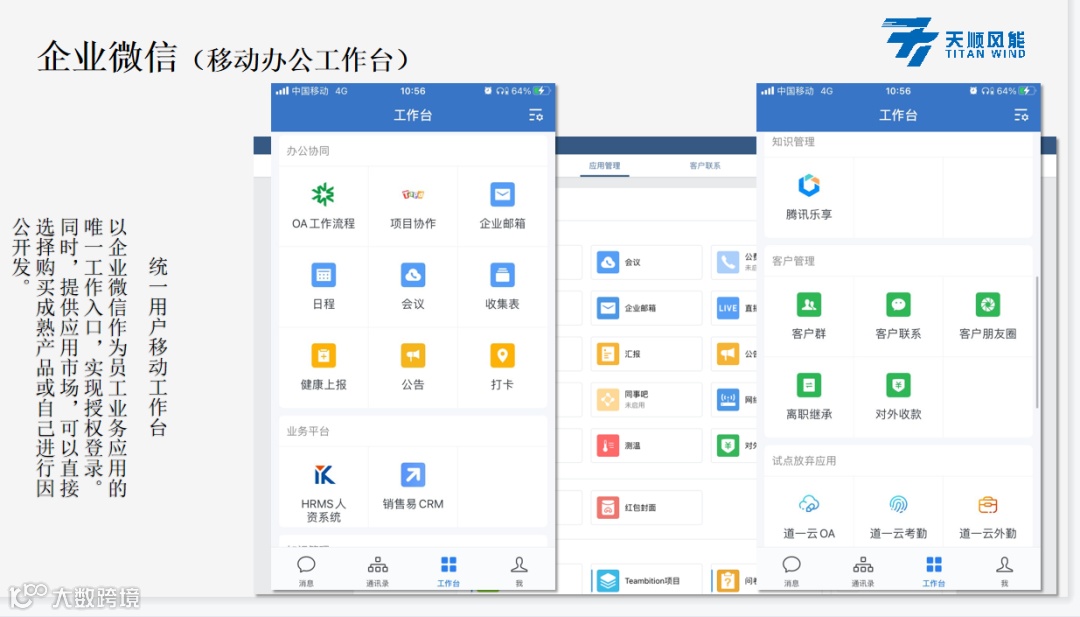Viewport: 1080px width, 617px height.
Task: Click 工作台 title in right phone header
Action: [x=898, y=115]
